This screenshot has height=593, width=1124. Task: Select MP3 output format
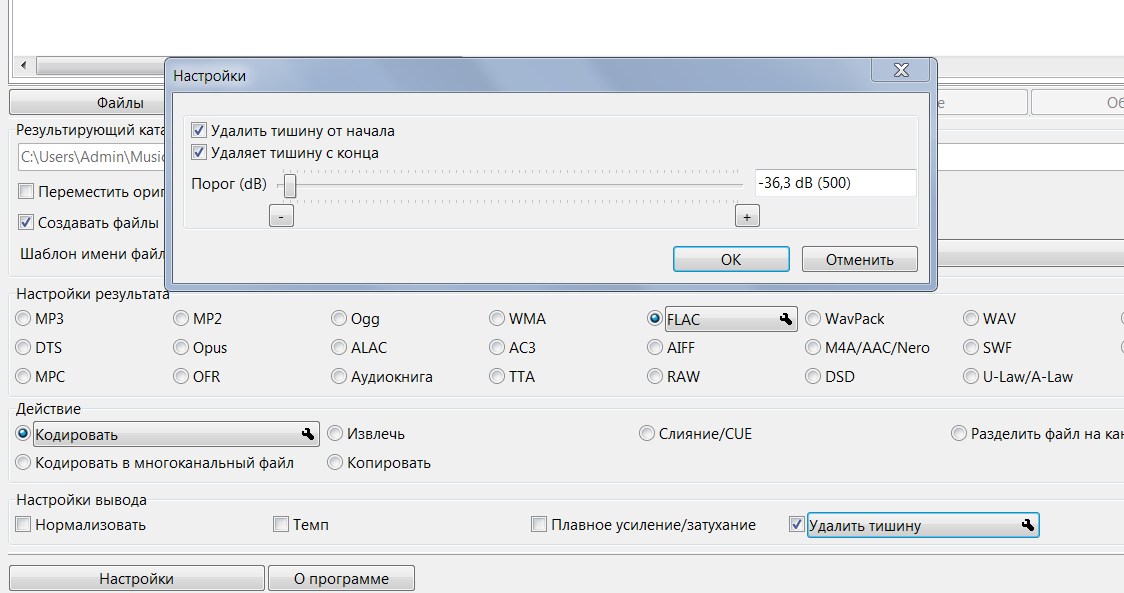(x=24, y=319)
